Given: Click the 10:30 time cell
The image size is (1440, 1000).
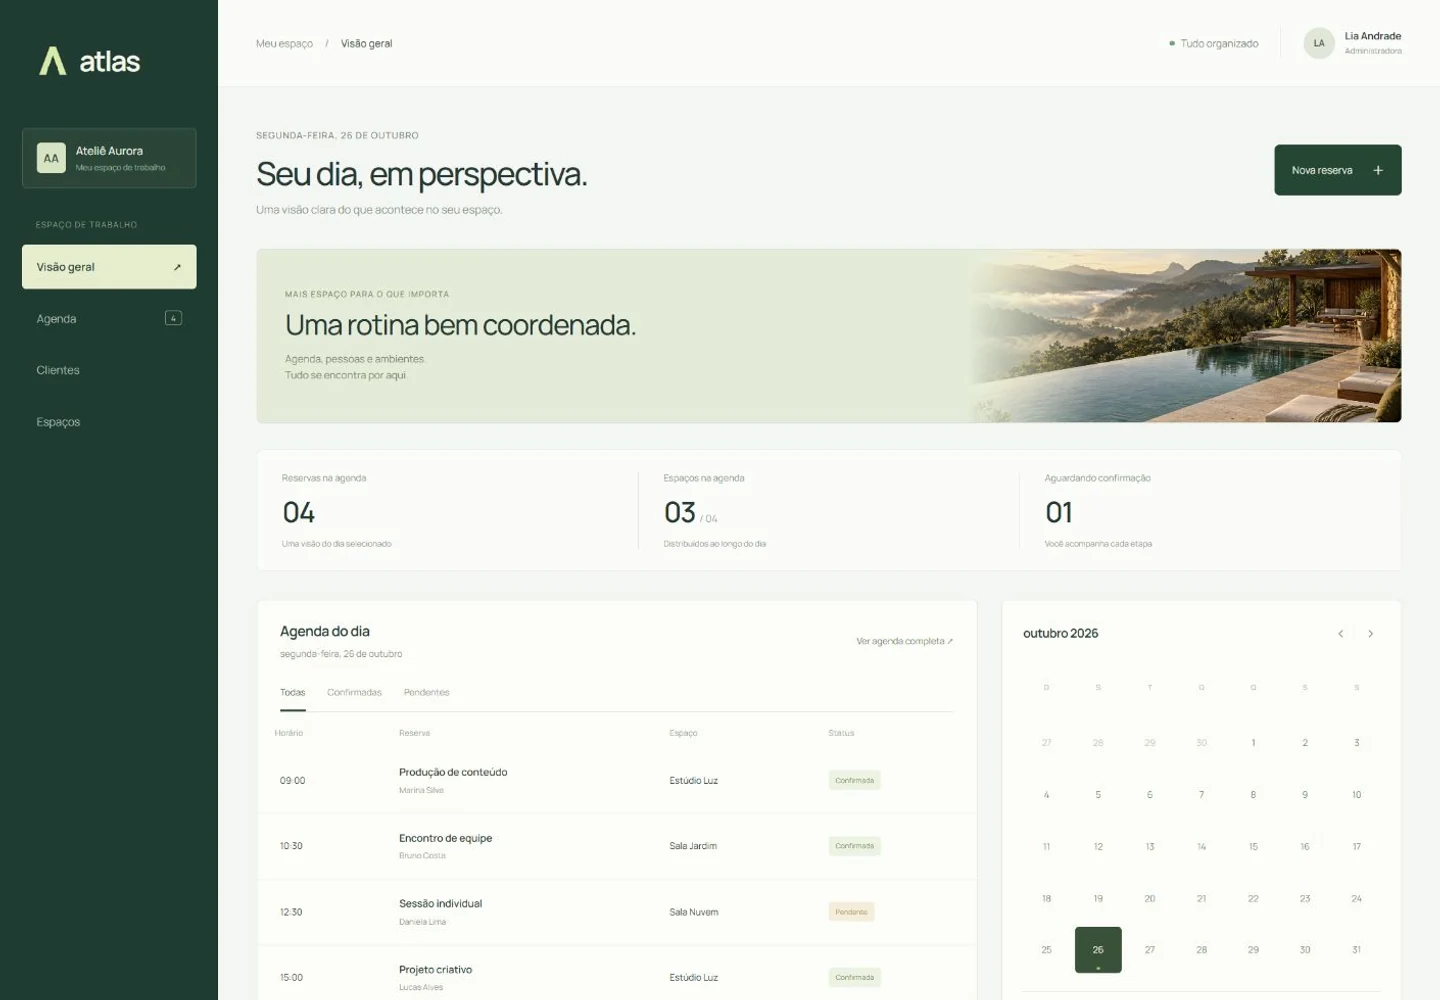Looking at the screenshot, I should (x=291, y=846).
